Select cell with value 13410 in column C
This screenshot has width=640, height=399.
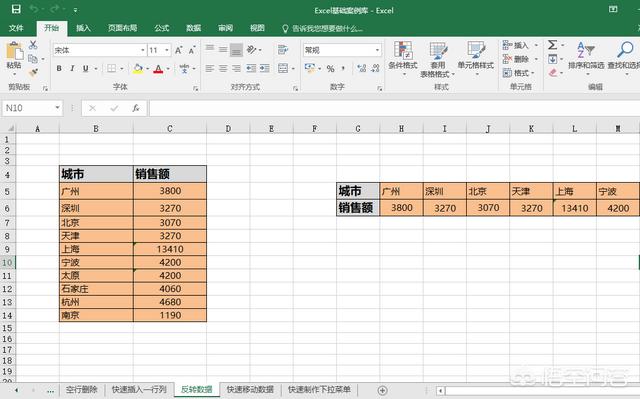point(170,249)
